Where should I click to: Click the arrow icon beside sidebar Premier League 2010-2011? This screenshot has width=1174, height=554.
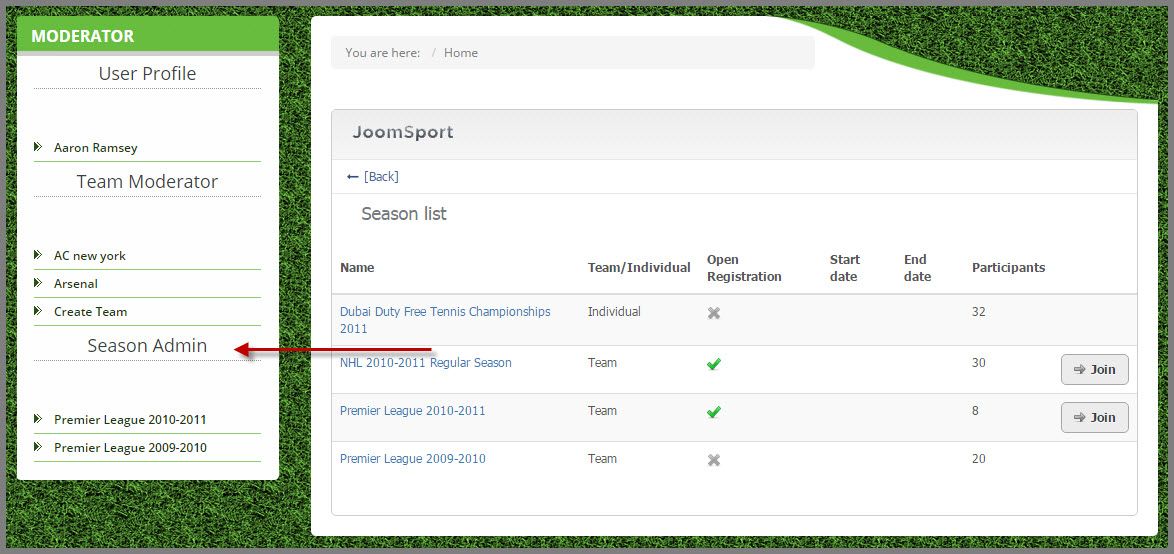point(37,418)
